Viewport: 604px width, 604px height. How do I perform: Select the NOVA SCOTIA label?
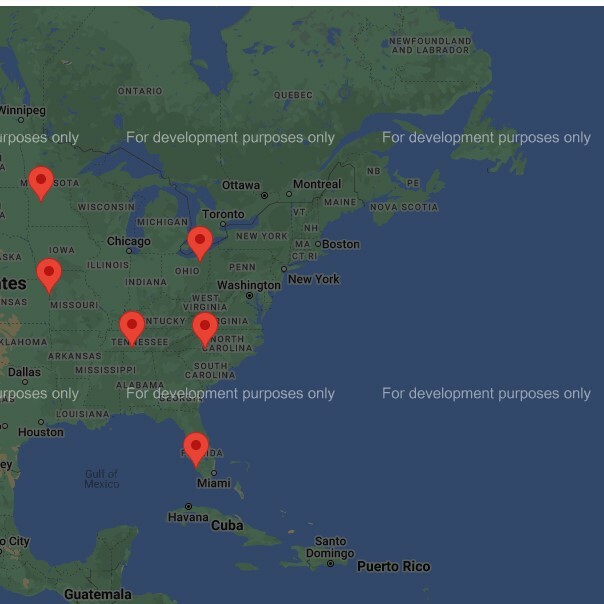point(404,207)
